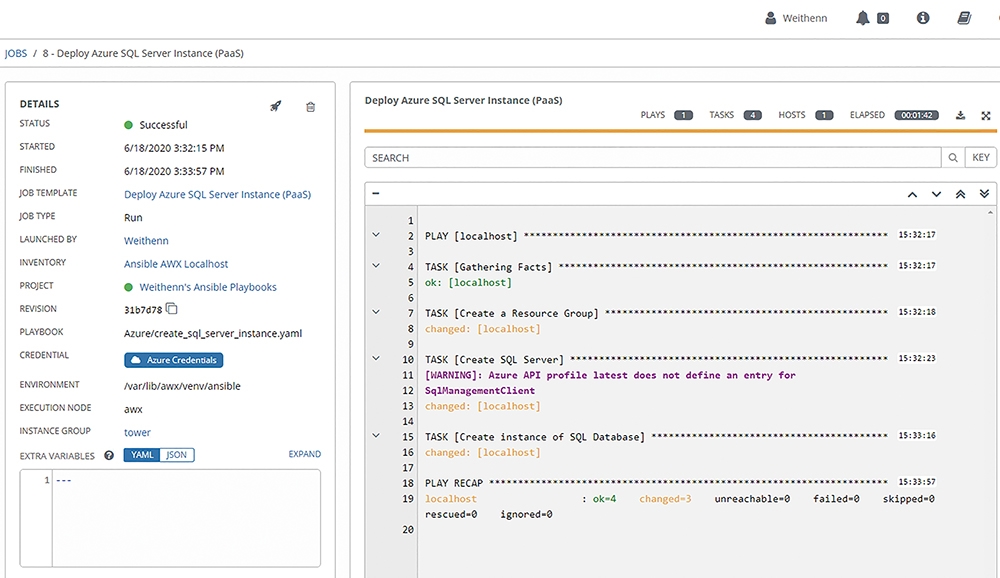Viewport: 1000px width, 578px height.
Task: Click the execution node awx value
Action: coord(133,410)
